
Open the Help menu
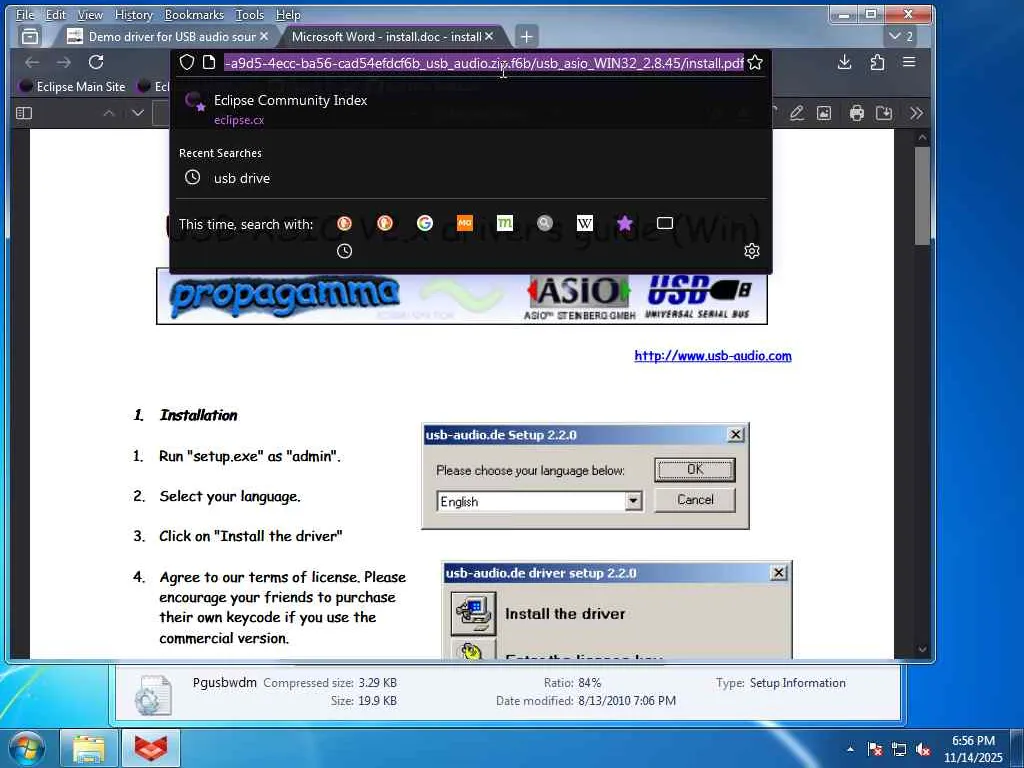[288, 14]
